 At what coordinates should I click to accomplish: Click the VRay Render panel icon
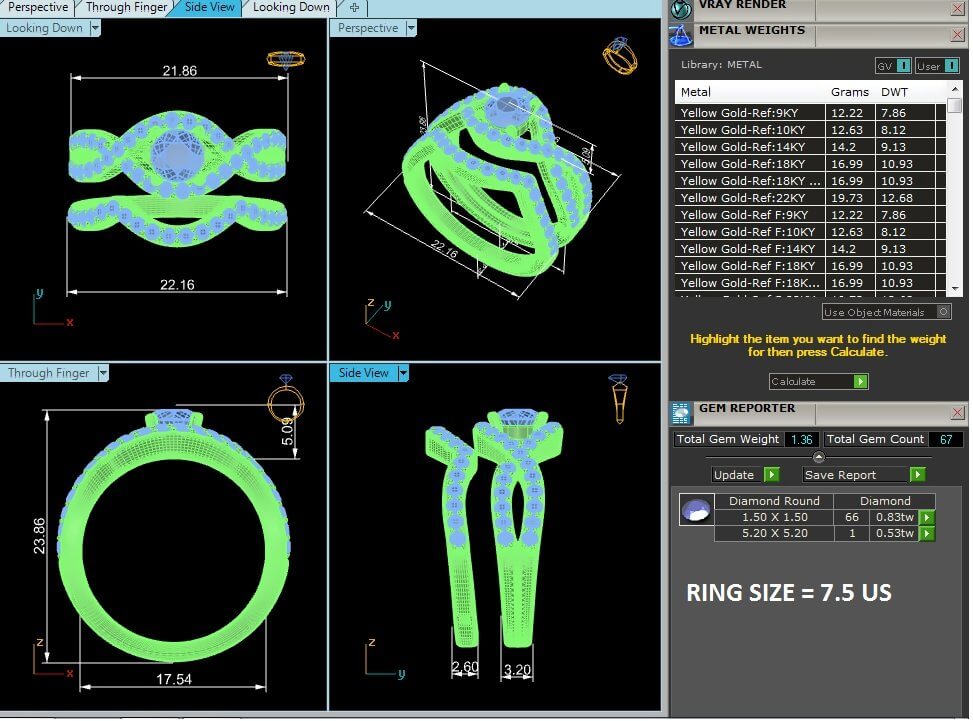681,10
